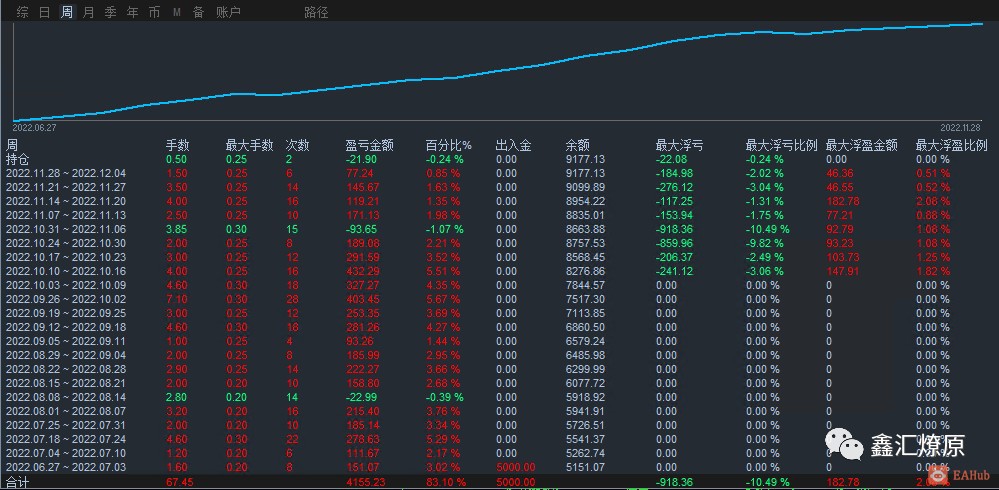
Task: Select week row 2022.11.14 ~ 2022.11.20
Action: pyautogui.click(x=66, y=201)
